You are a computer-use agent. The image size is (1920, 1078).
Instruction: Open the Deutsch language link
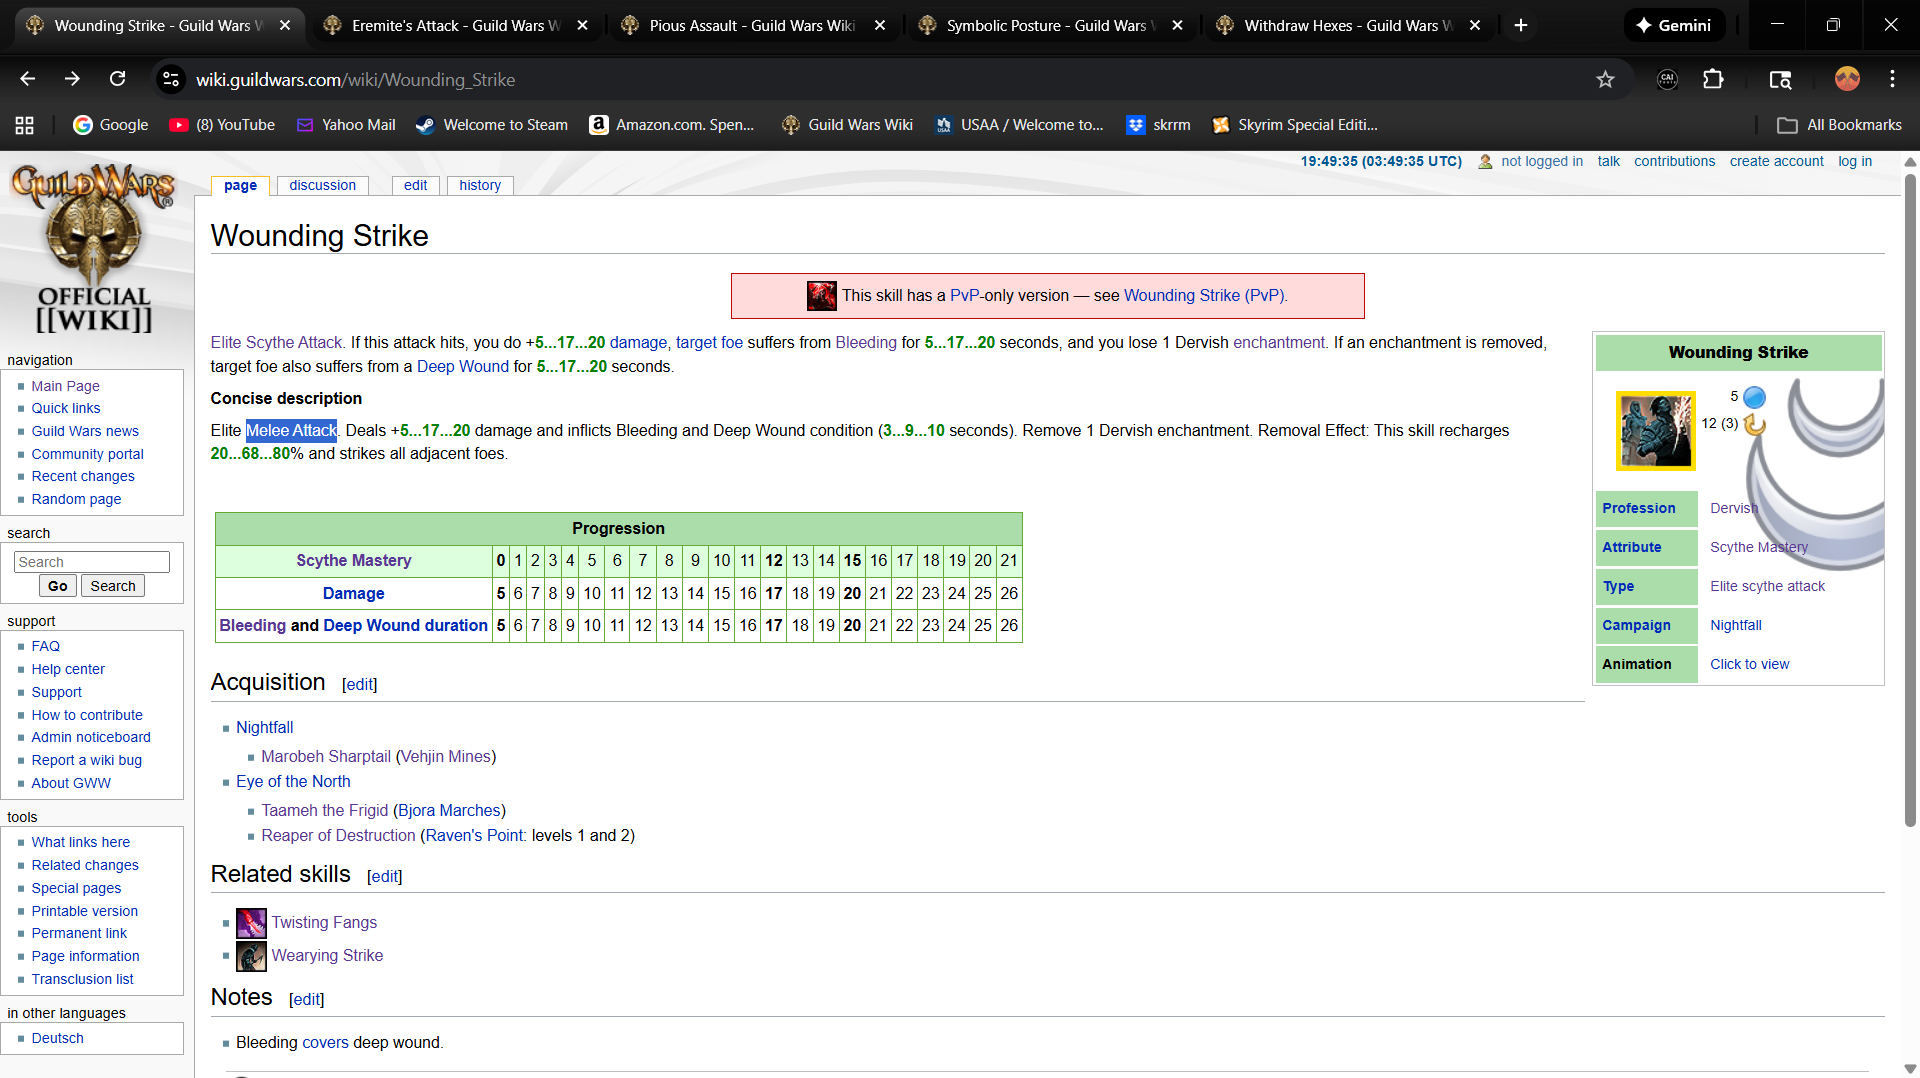click(x=58, y=1039)
